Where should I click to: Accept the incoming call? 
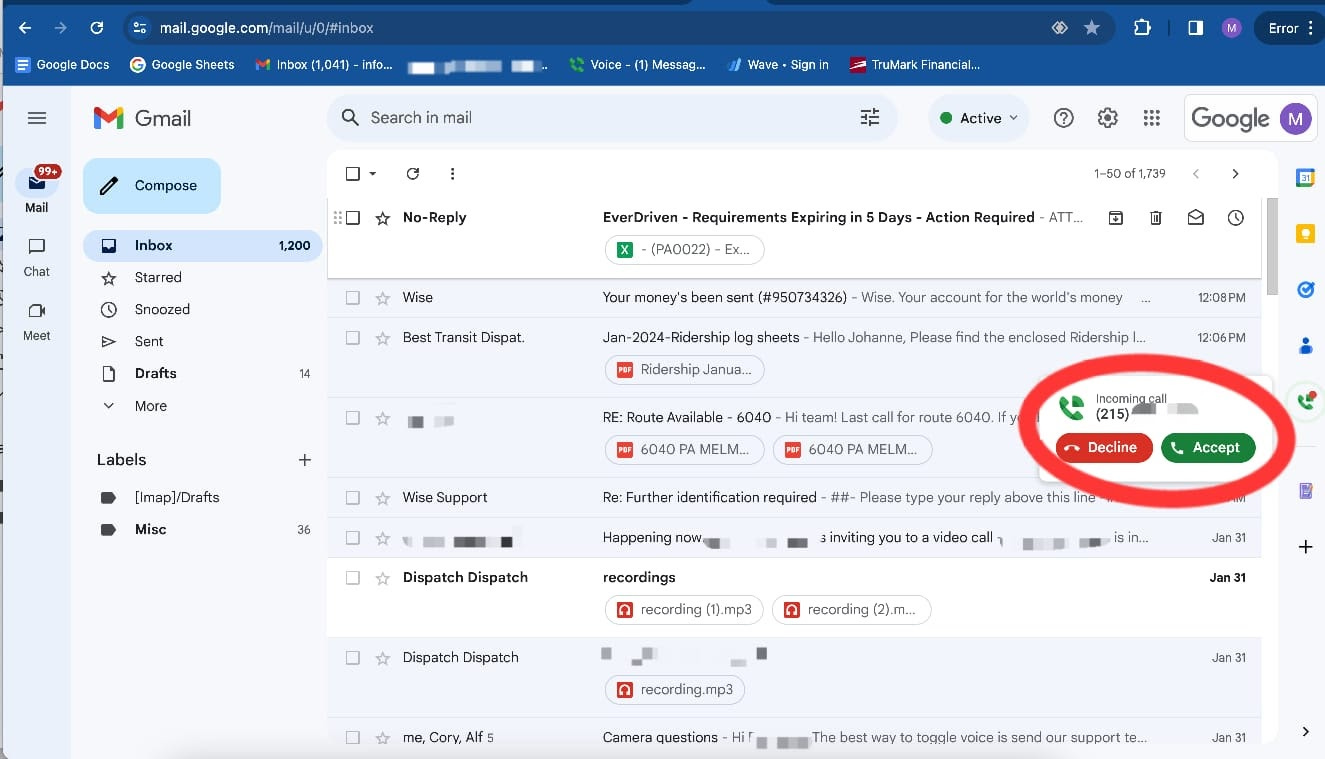pyautogui.click(x=1208, y=448)
